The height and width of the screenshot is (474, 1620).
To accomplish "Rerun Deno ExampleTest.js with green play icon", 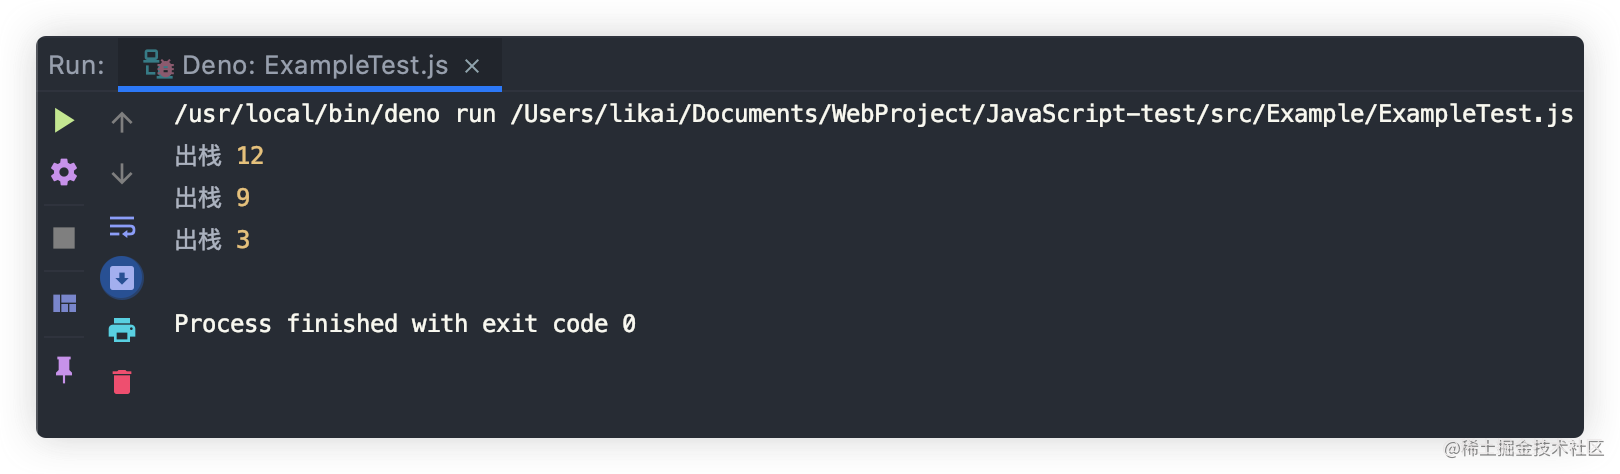I will 64,121.
